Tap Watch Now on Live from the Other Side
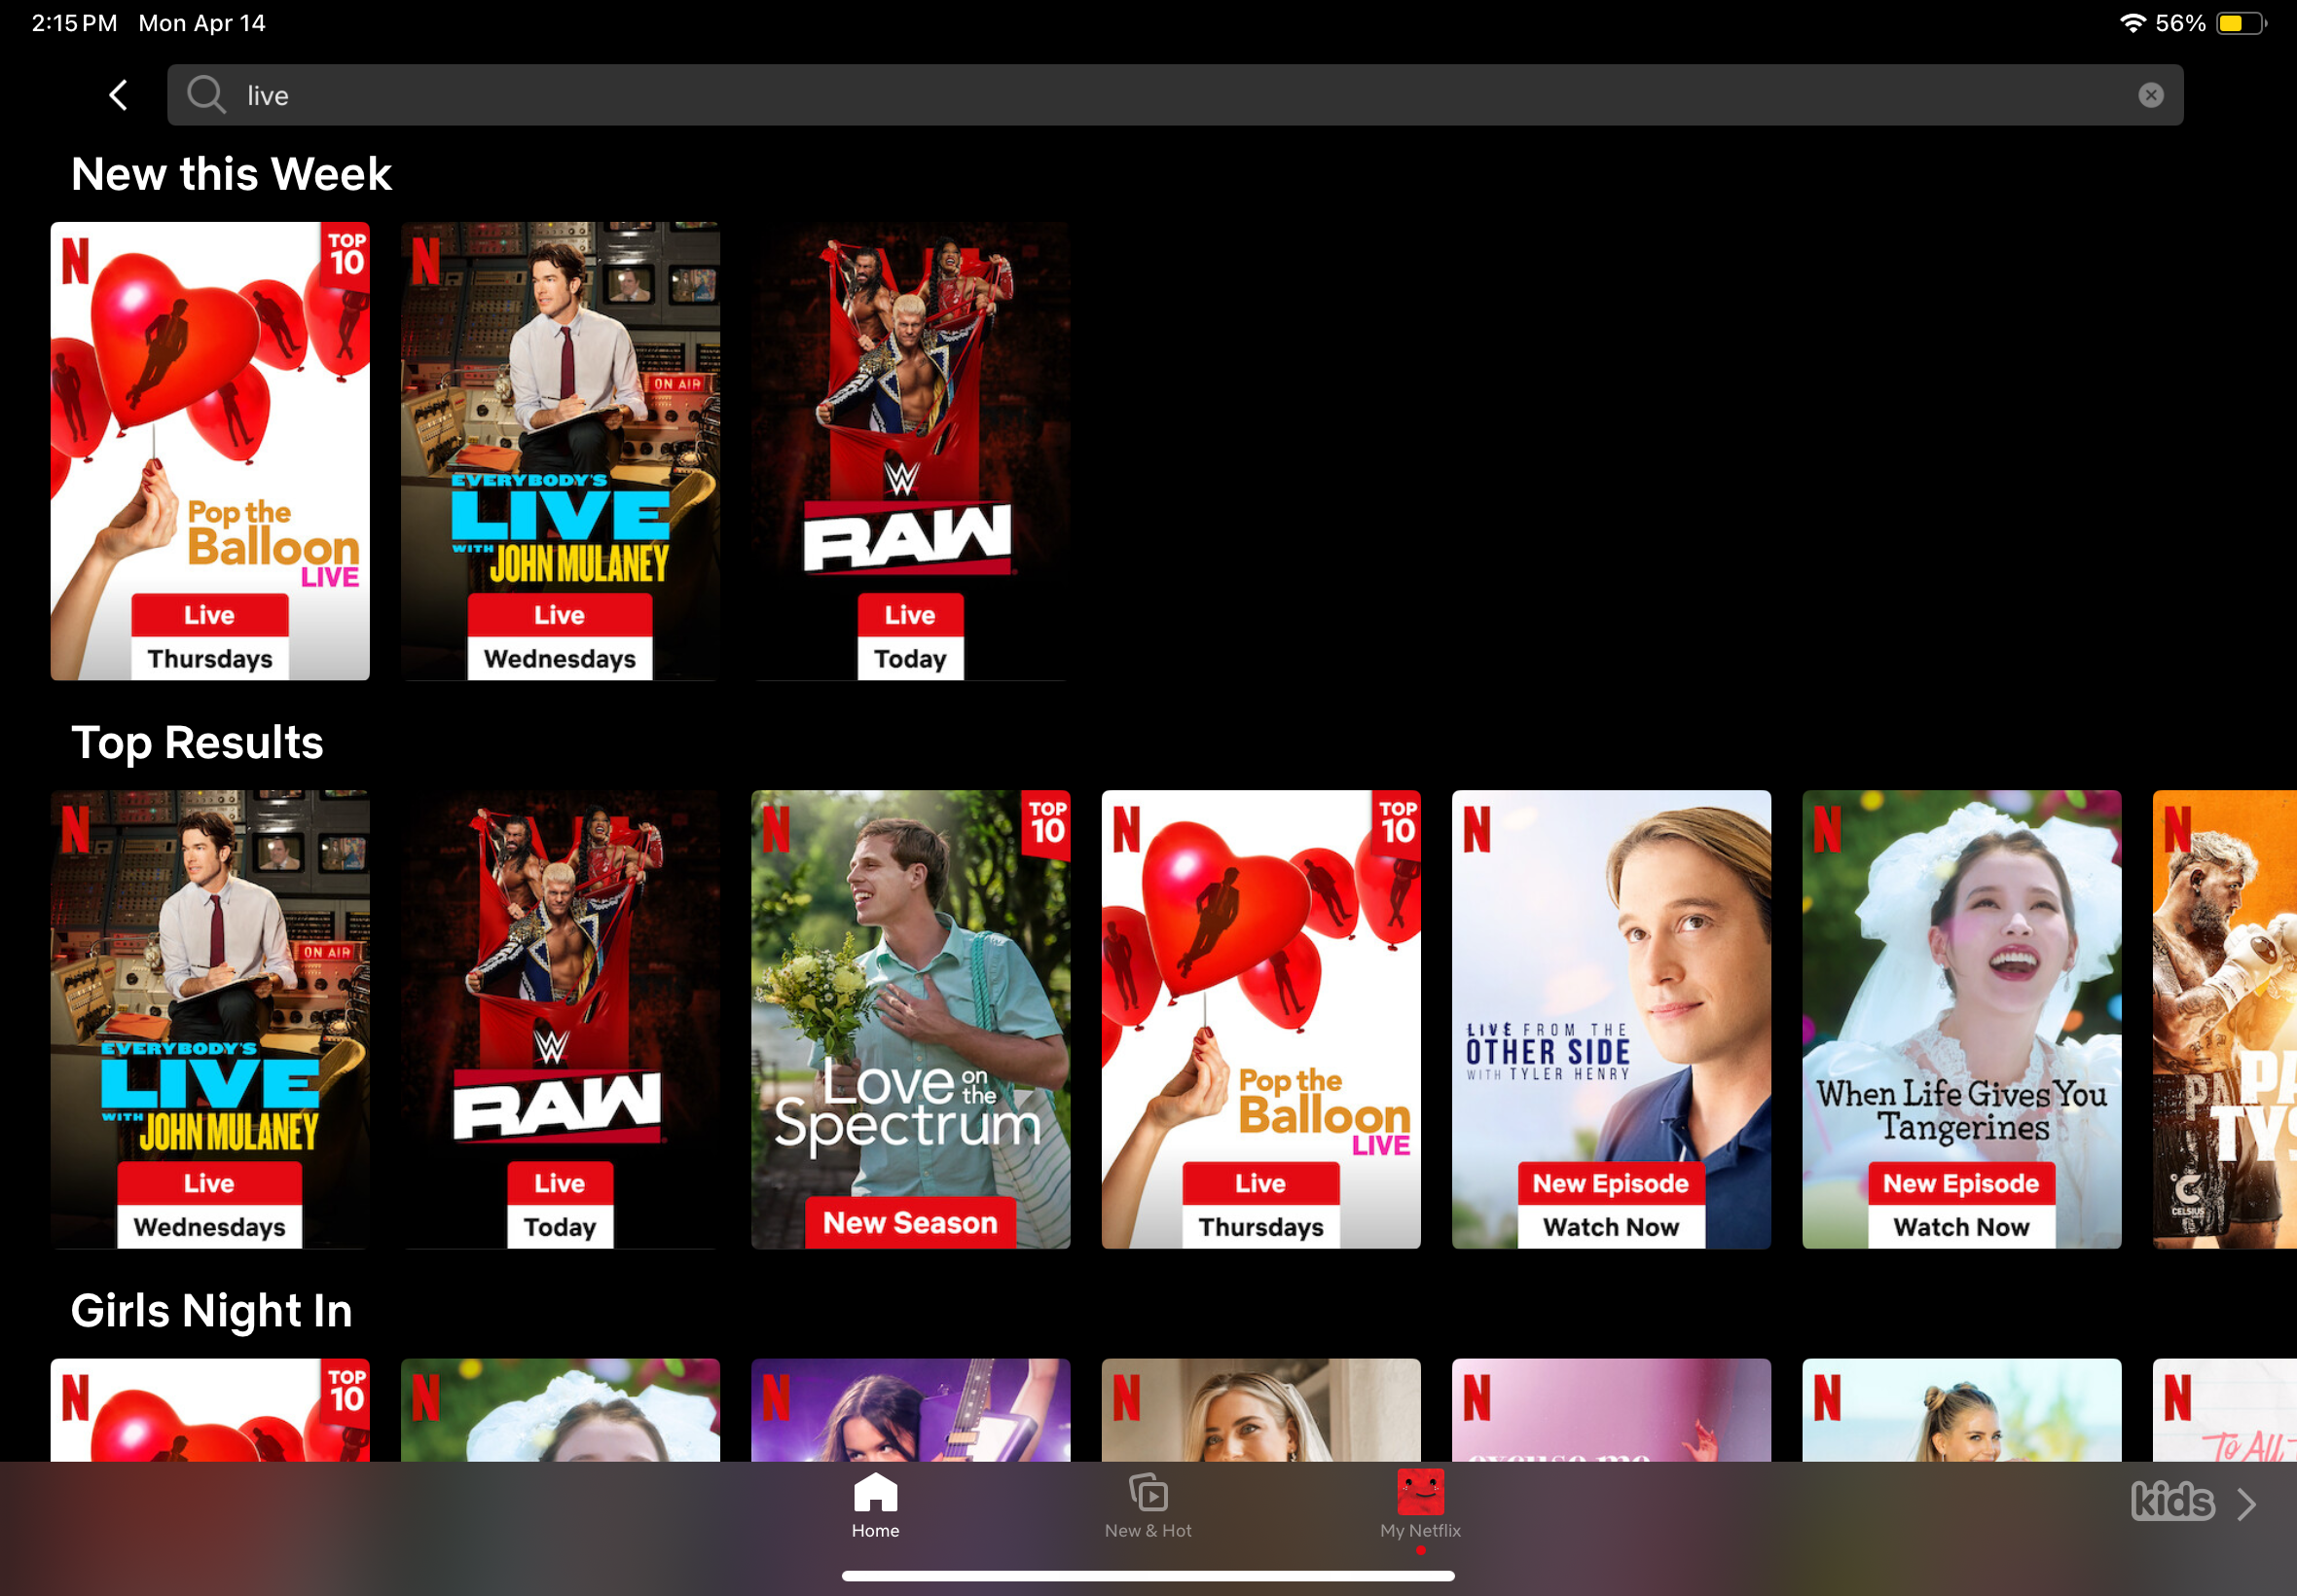Image resolution: width=2297 pixels, height=1596 pixels. pos(1610,1227)
